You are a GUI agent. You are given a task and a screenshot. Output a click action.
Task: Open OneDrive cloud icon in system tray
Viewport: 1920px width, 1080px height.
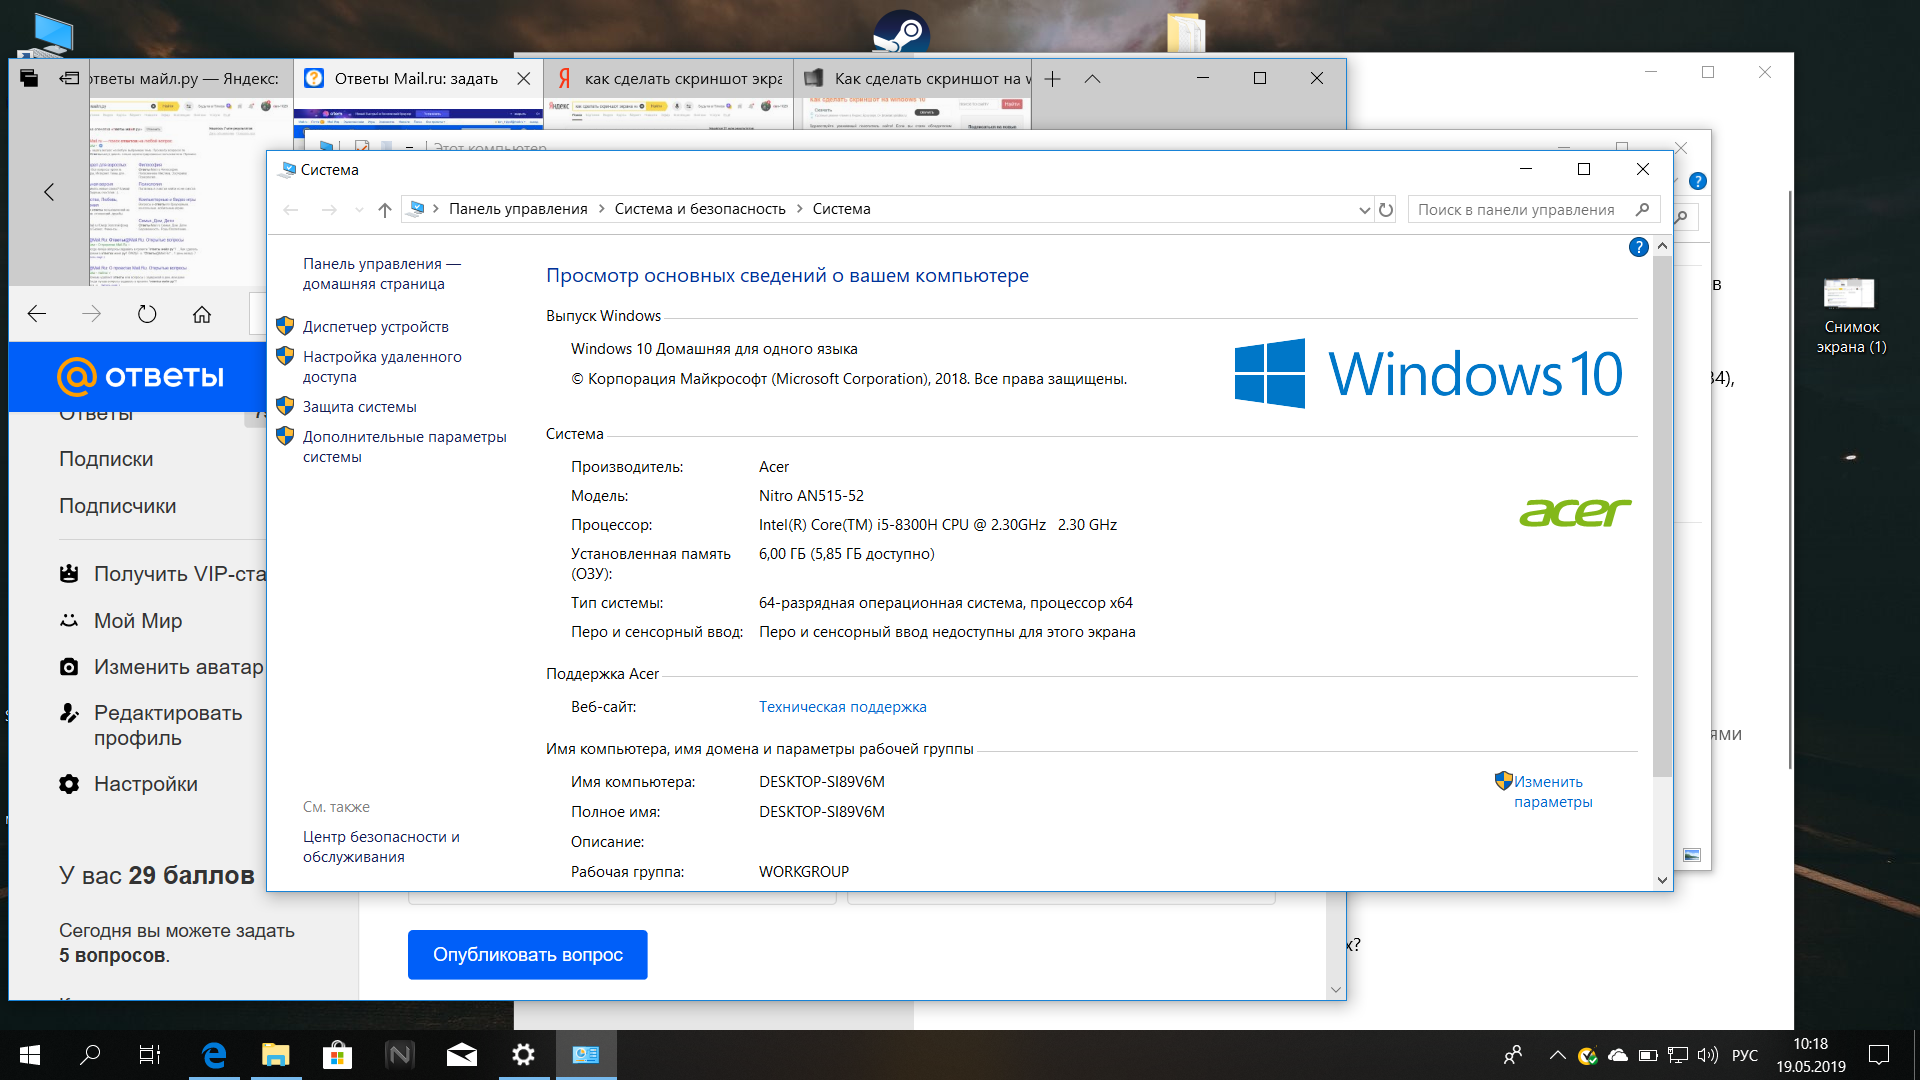(x=1618, y=1055)
